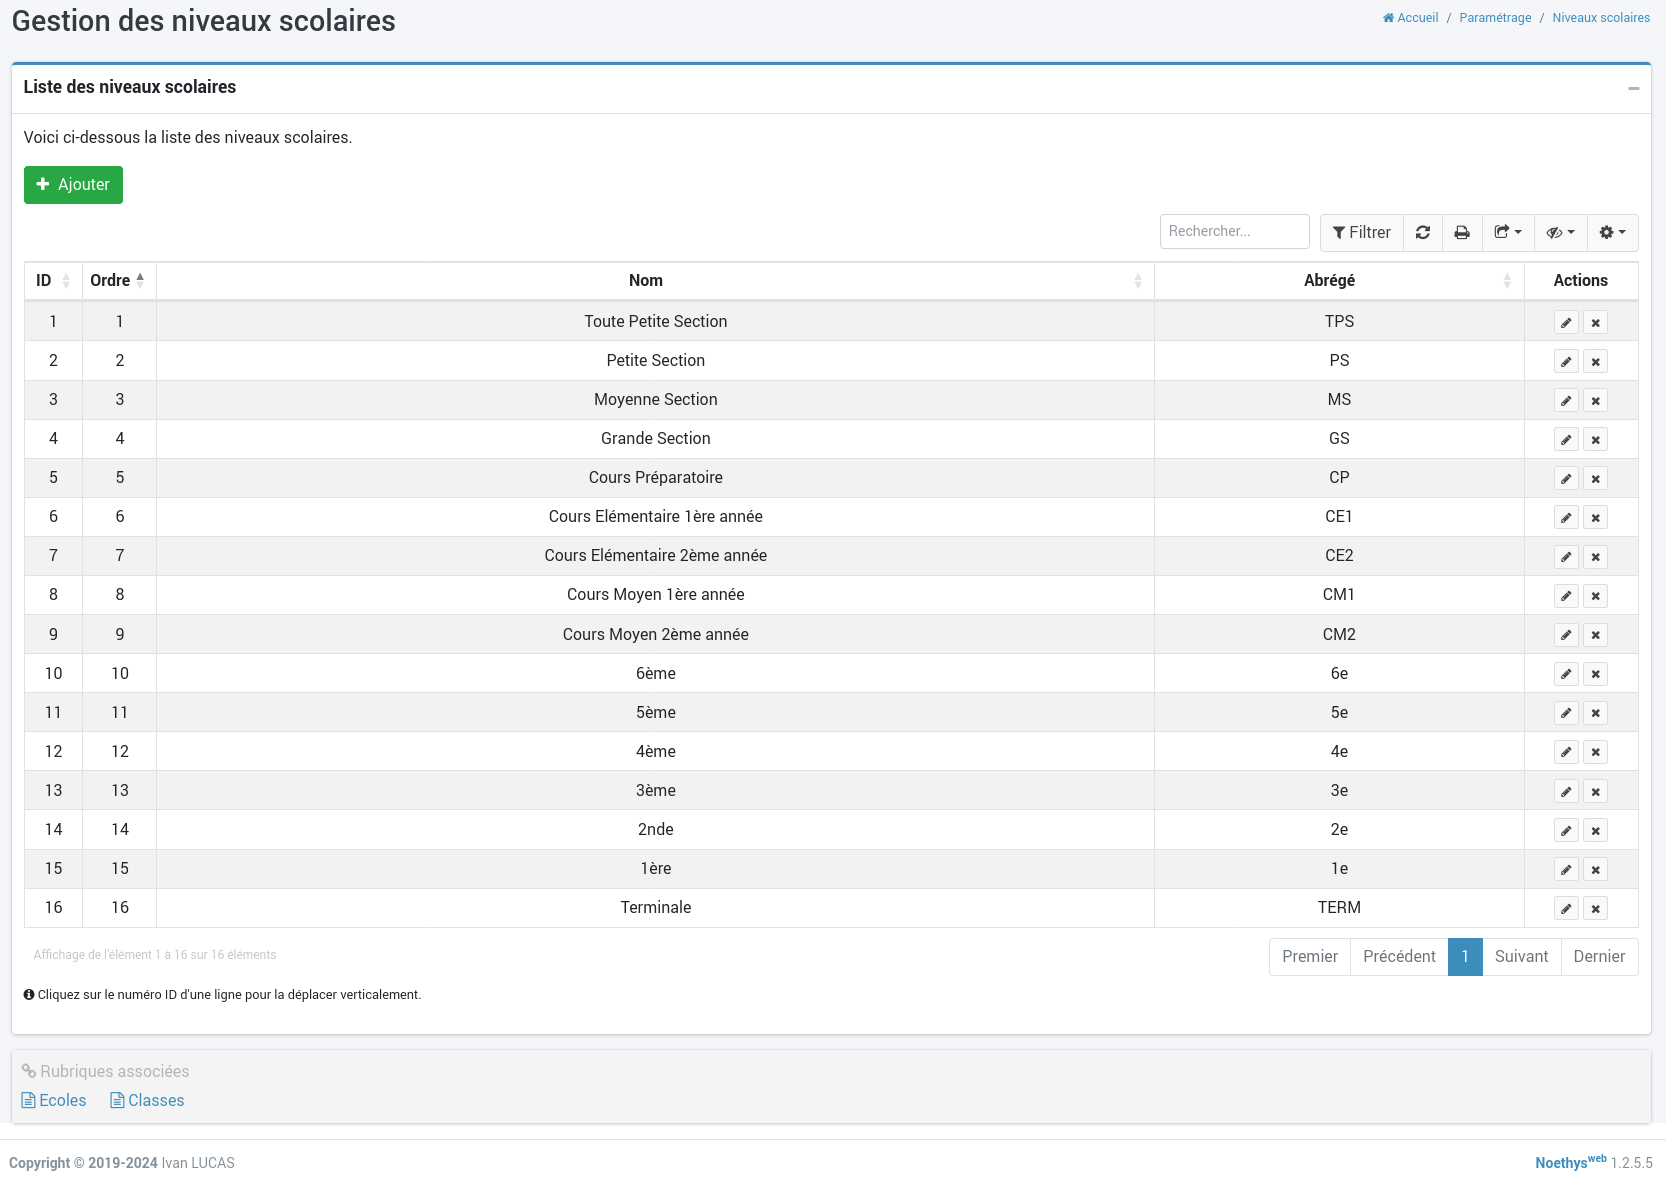Collapse the Liste des niveaux scolaires panel

point(1633,88)
